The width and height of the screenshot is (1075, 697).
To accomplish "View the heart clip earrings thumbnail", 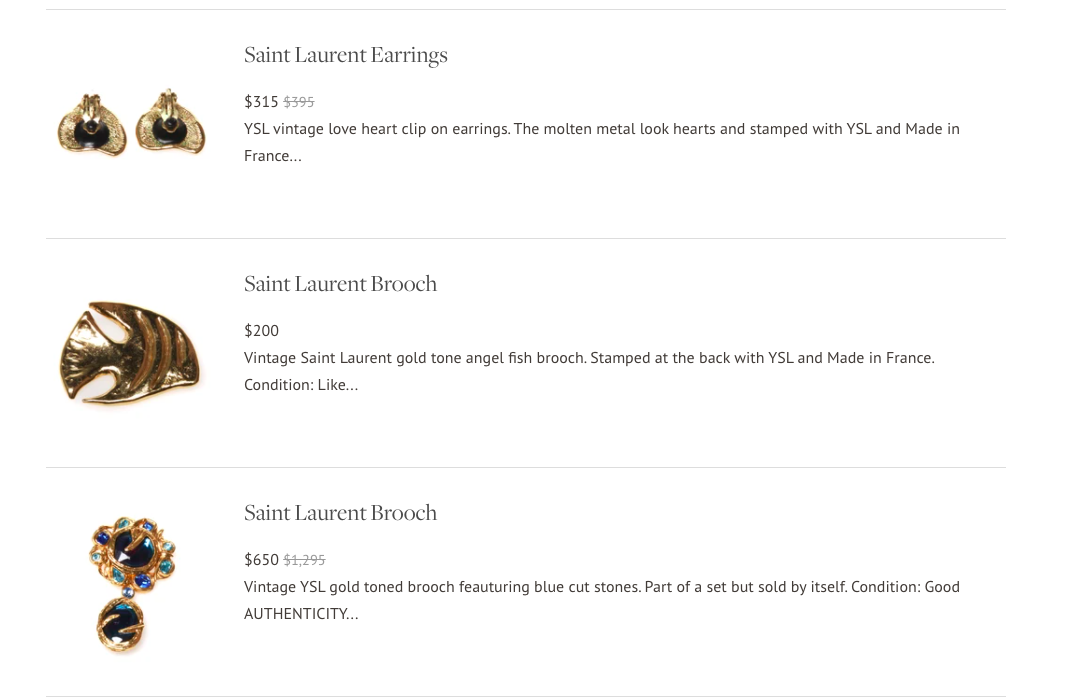I will pyautogui.click(x=131, y=123).
